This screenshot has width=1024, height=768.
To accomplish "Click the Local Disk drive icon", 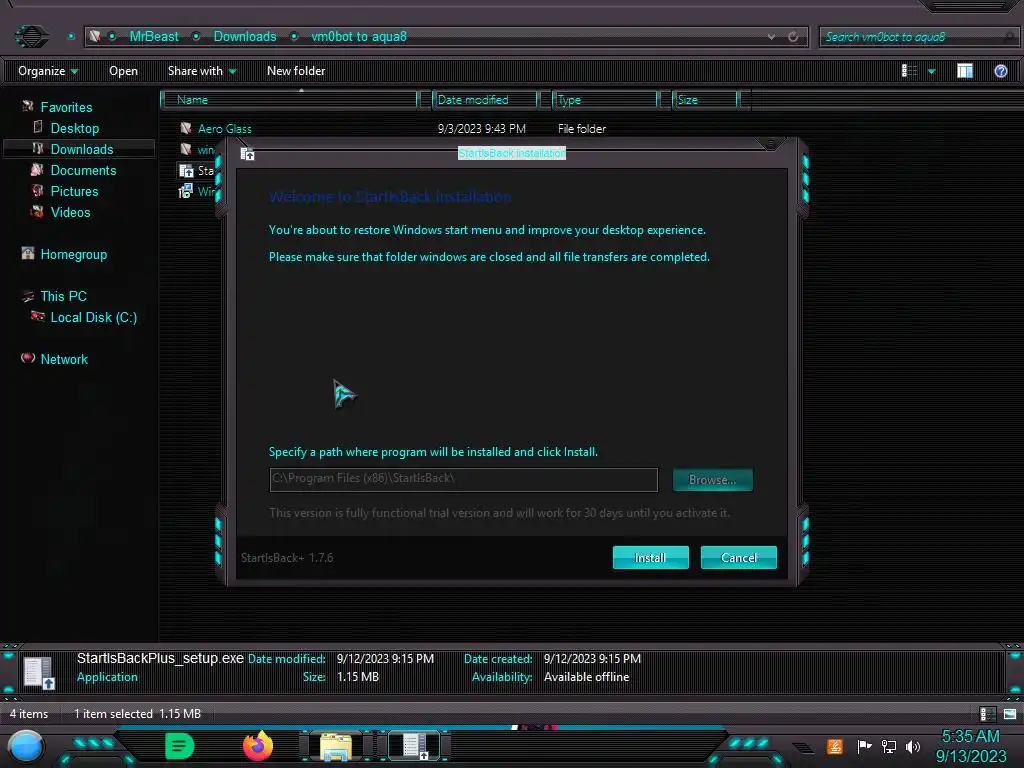I will tap(38, 316).
